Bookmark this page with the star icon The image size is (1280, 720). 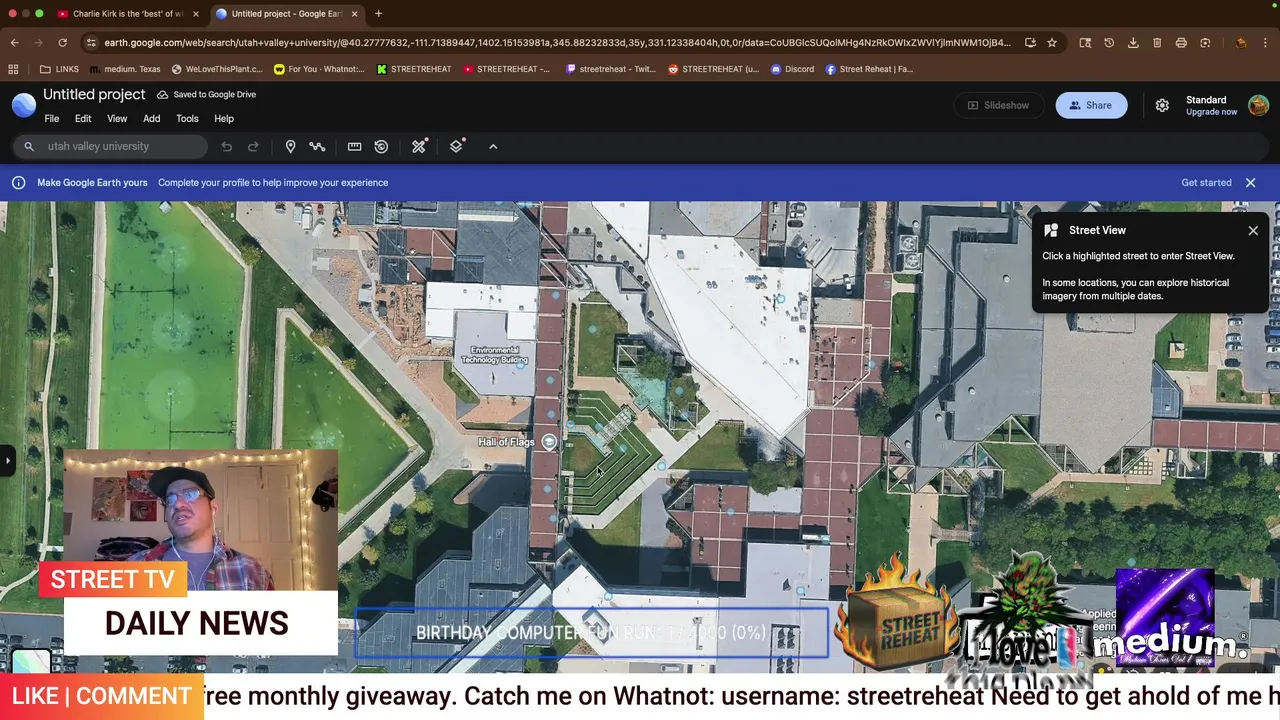(1052, 43)
